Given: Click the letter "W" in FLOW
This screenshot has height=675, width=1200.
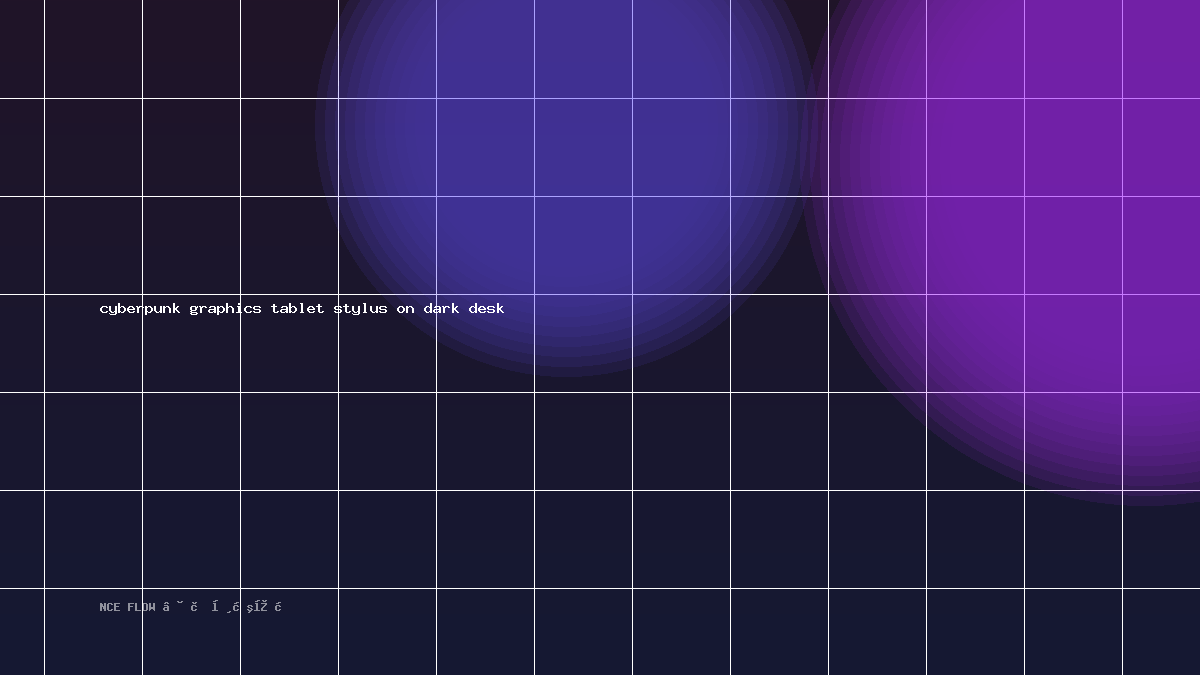Looking at the screenshot, I should [152, 607].
